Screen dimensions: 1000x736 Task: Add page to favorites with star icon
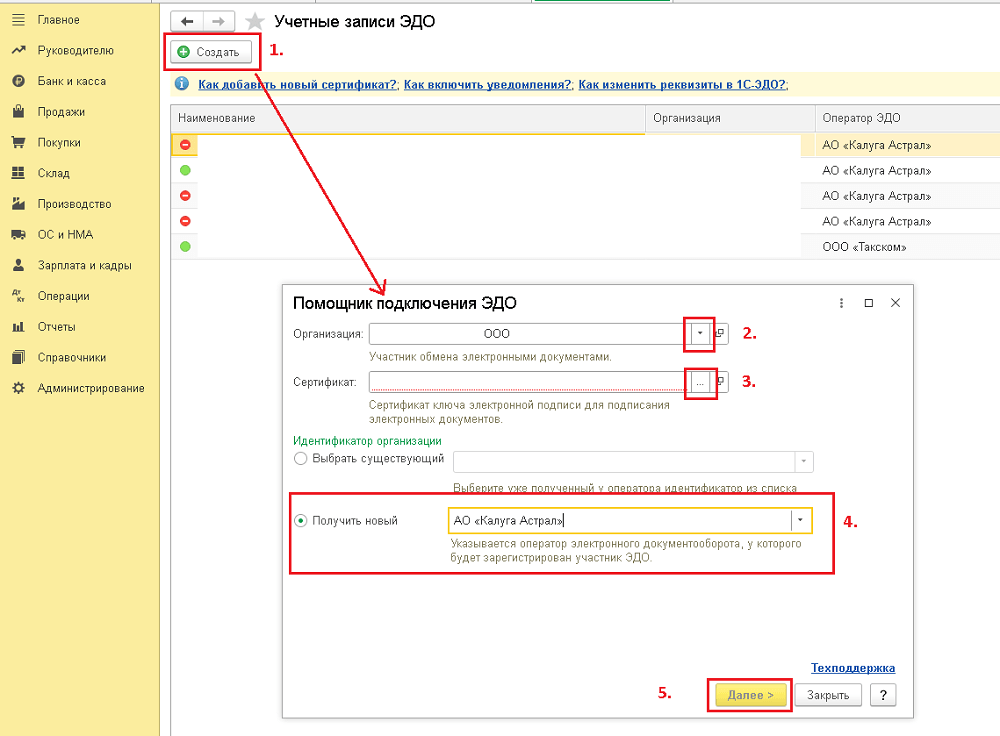click(256, 21)
